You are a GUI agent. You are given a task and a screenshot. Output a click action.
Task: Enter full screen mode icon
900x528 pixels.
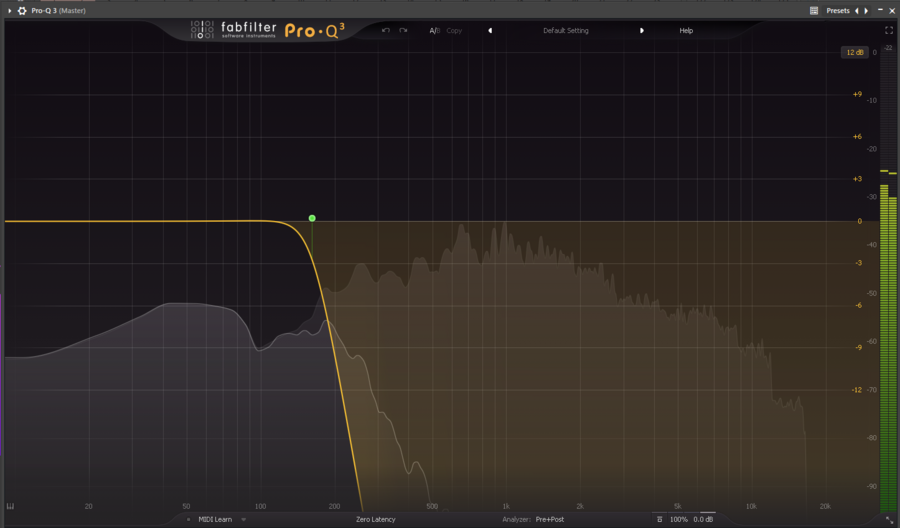pyautogui.click(x=889, y=30)
